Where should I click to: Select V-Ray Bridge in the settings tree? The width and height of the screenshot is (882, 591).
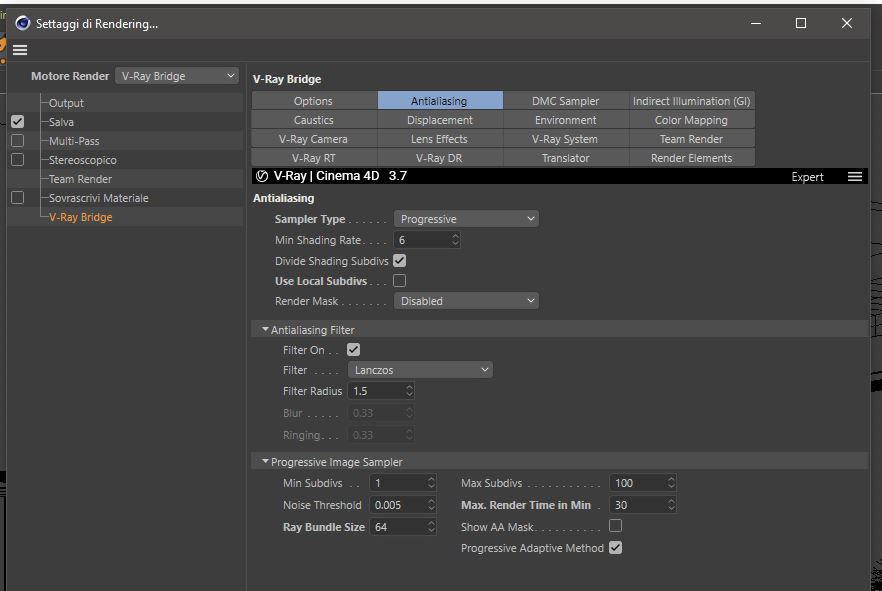(80, 217)
